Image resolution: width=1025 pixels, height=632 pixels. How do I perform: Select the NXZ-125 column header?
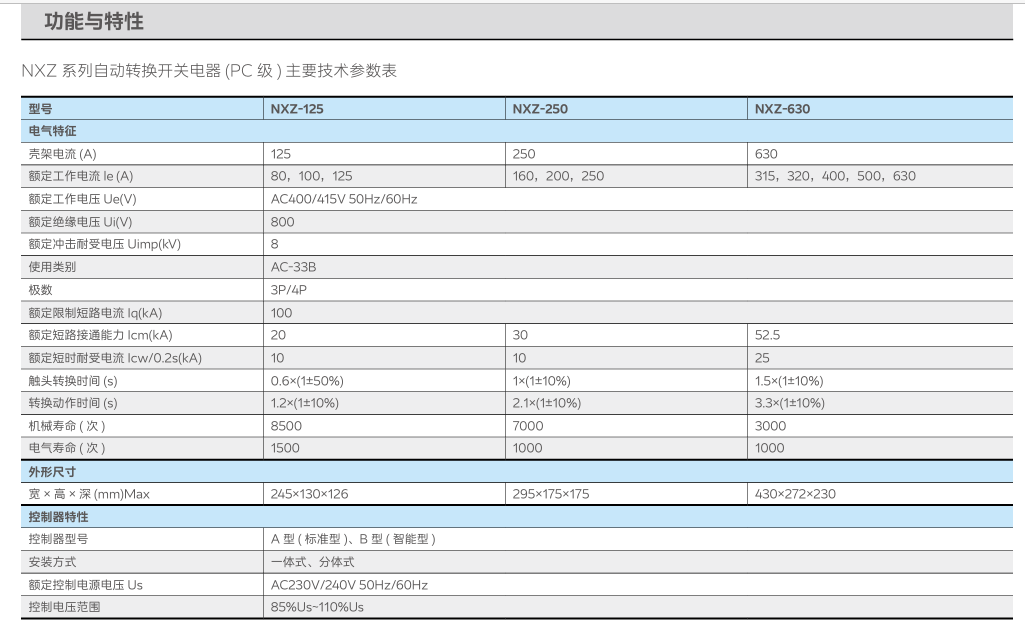[x=297, y=109]
